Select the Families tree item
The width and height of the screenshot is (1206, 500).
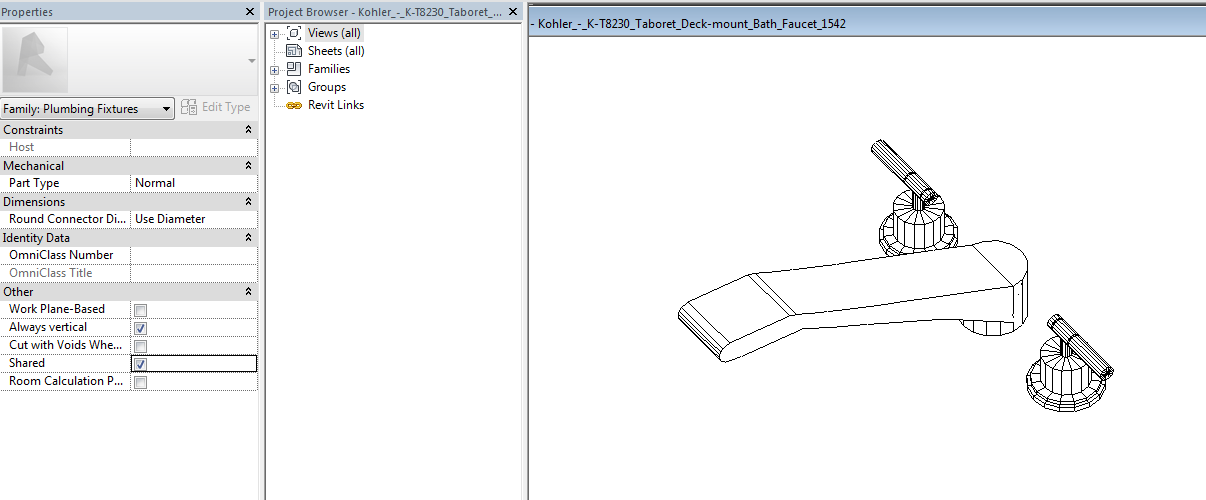(329, 69)
